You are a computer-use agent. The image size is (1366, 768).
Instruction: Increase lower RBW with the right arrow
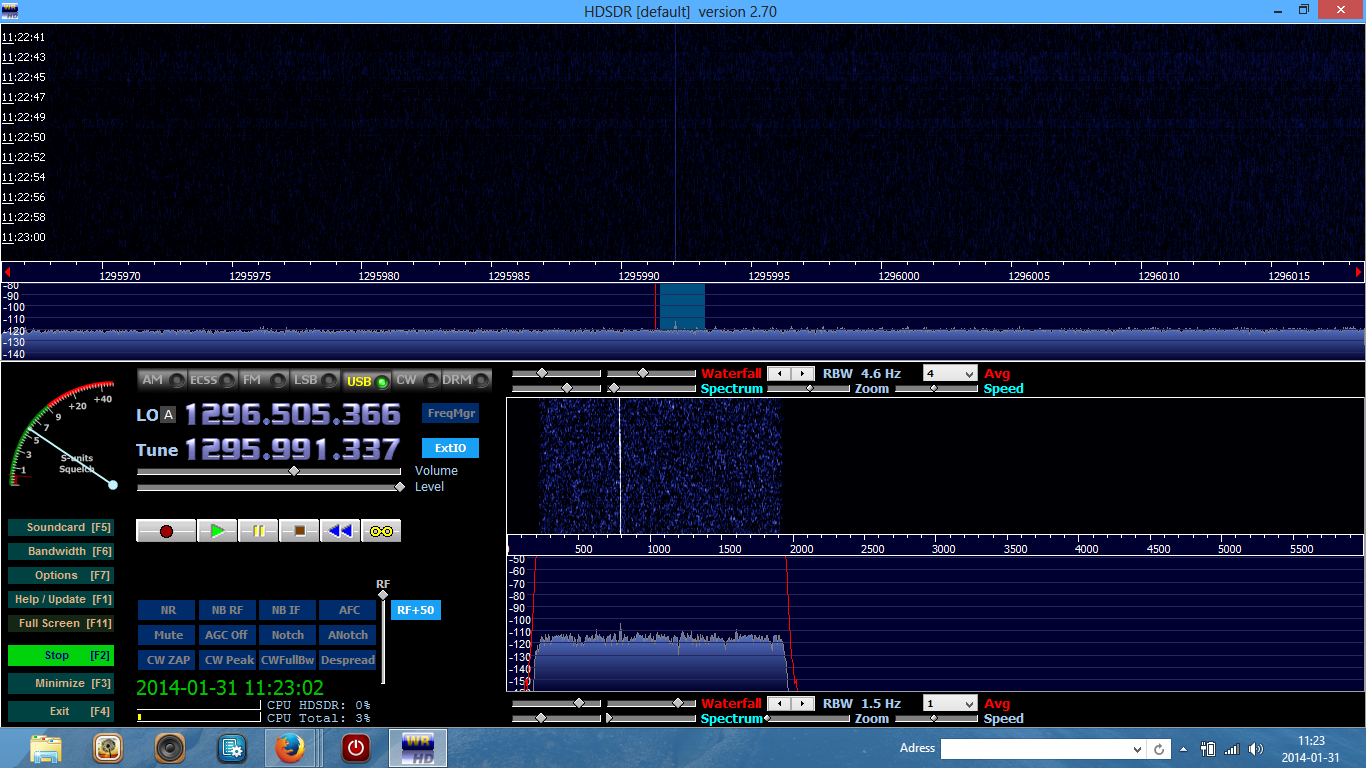pos(802,703)
